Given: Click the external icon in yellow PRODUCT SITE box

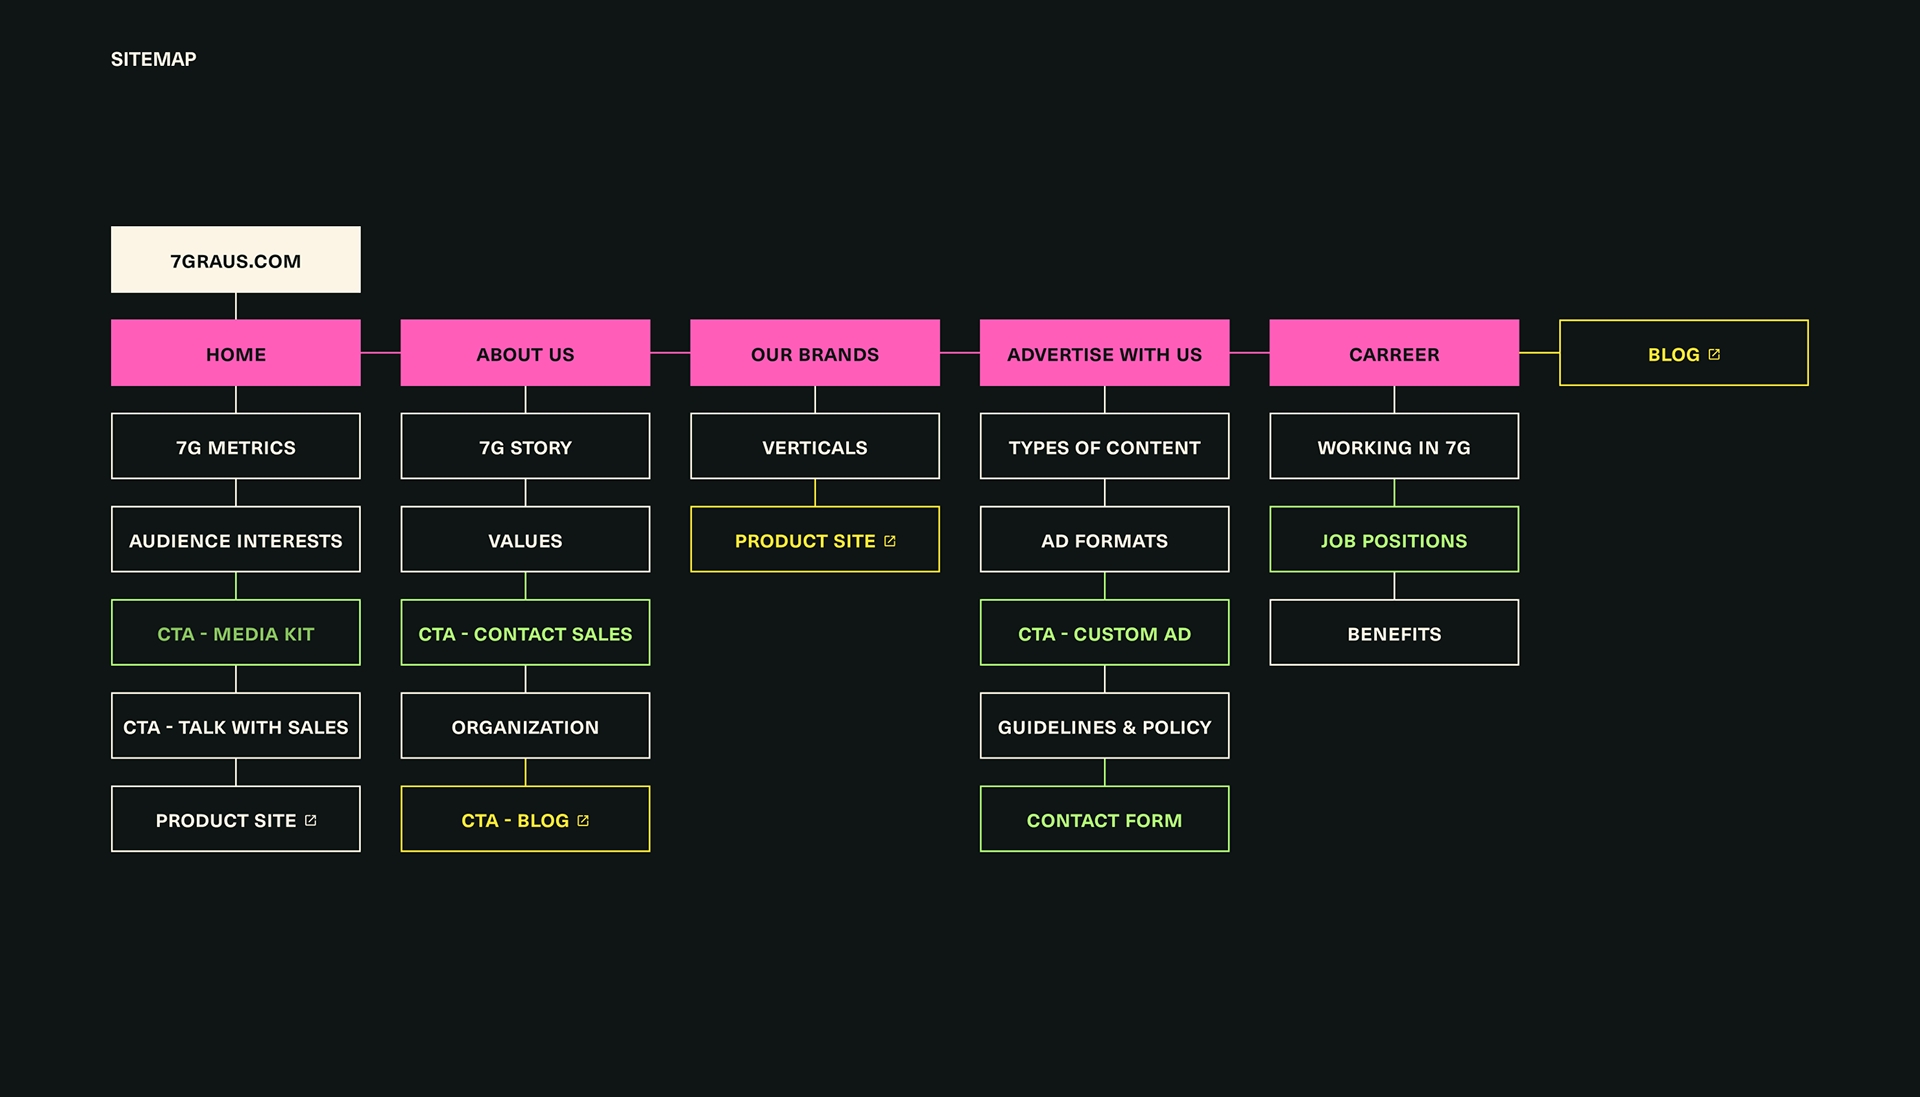Looking at the screenshot, I should tap(890, 541).
